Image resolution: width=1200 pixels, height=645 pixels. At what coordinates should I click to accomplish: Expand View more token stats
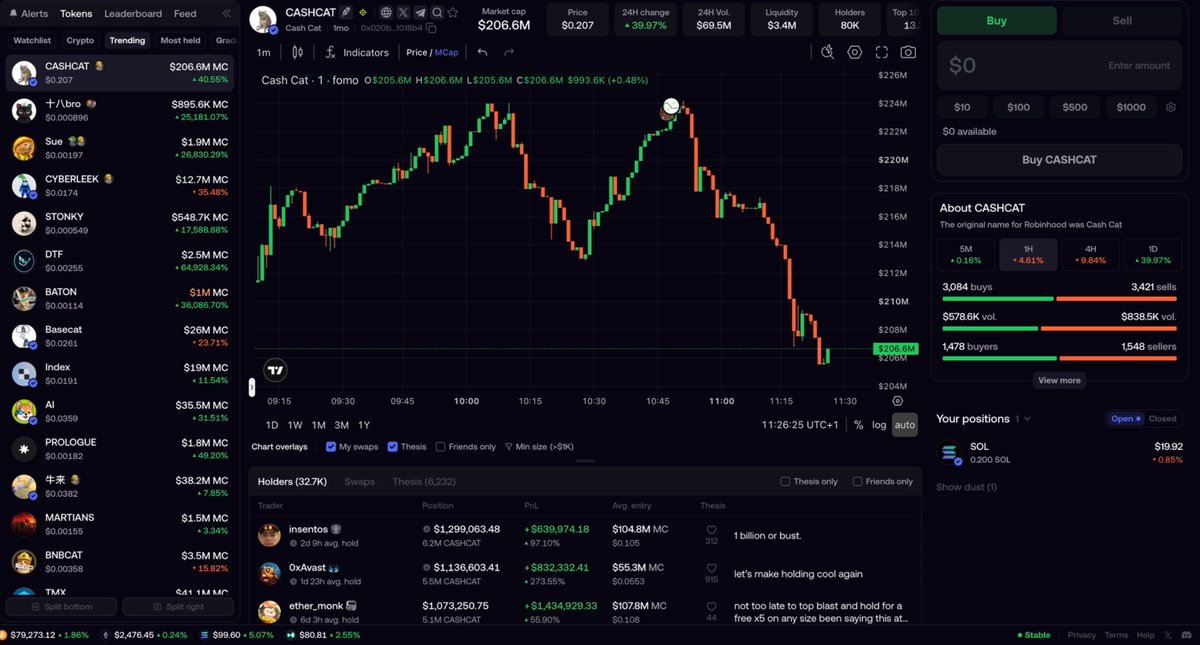tap(1059, 380)
